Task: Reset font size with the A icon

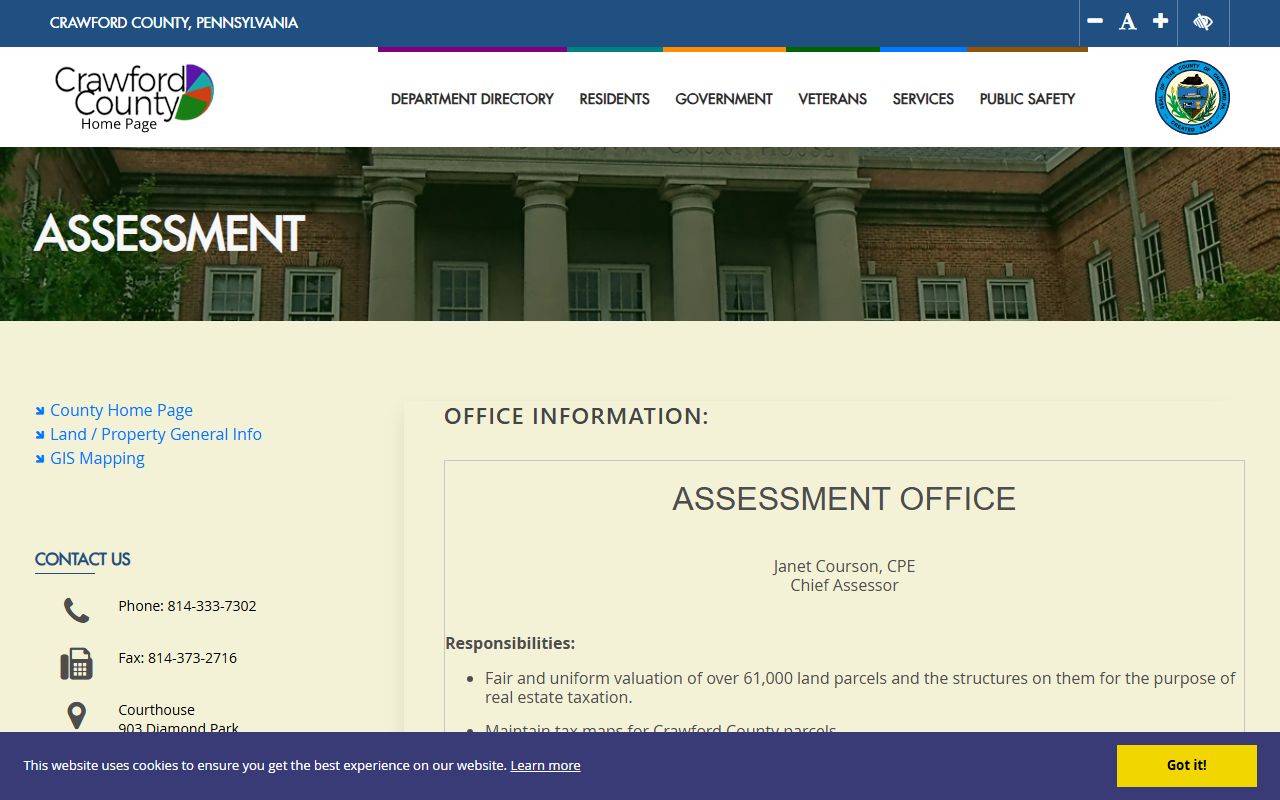Action: pyautogui.click(x=1128, y=22)
